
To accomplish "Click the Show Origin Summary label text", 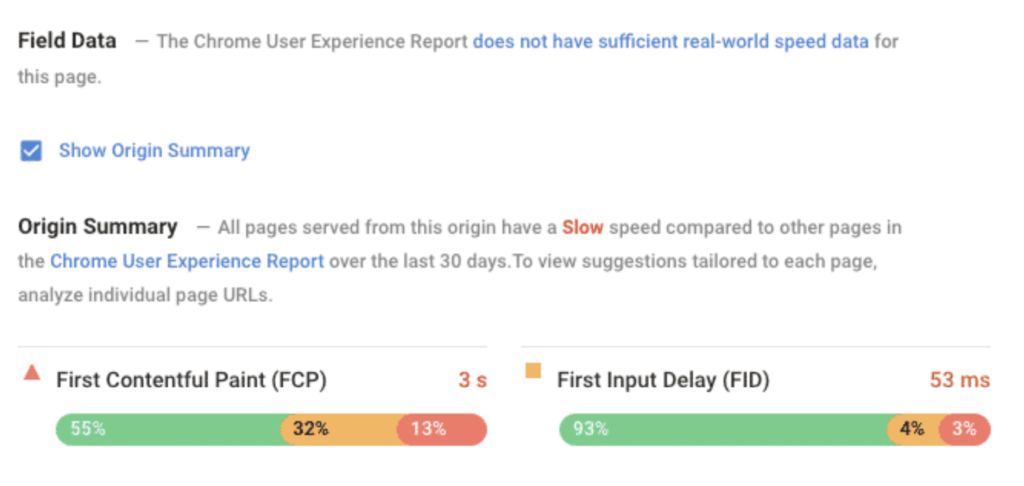I will pos(154,151).
